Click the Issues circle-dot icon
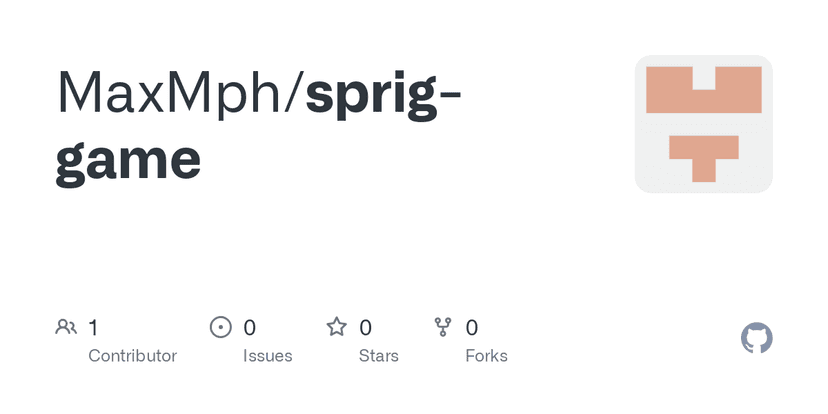The width and height of the screenshot is (828, 414). (x=220, y=327)
